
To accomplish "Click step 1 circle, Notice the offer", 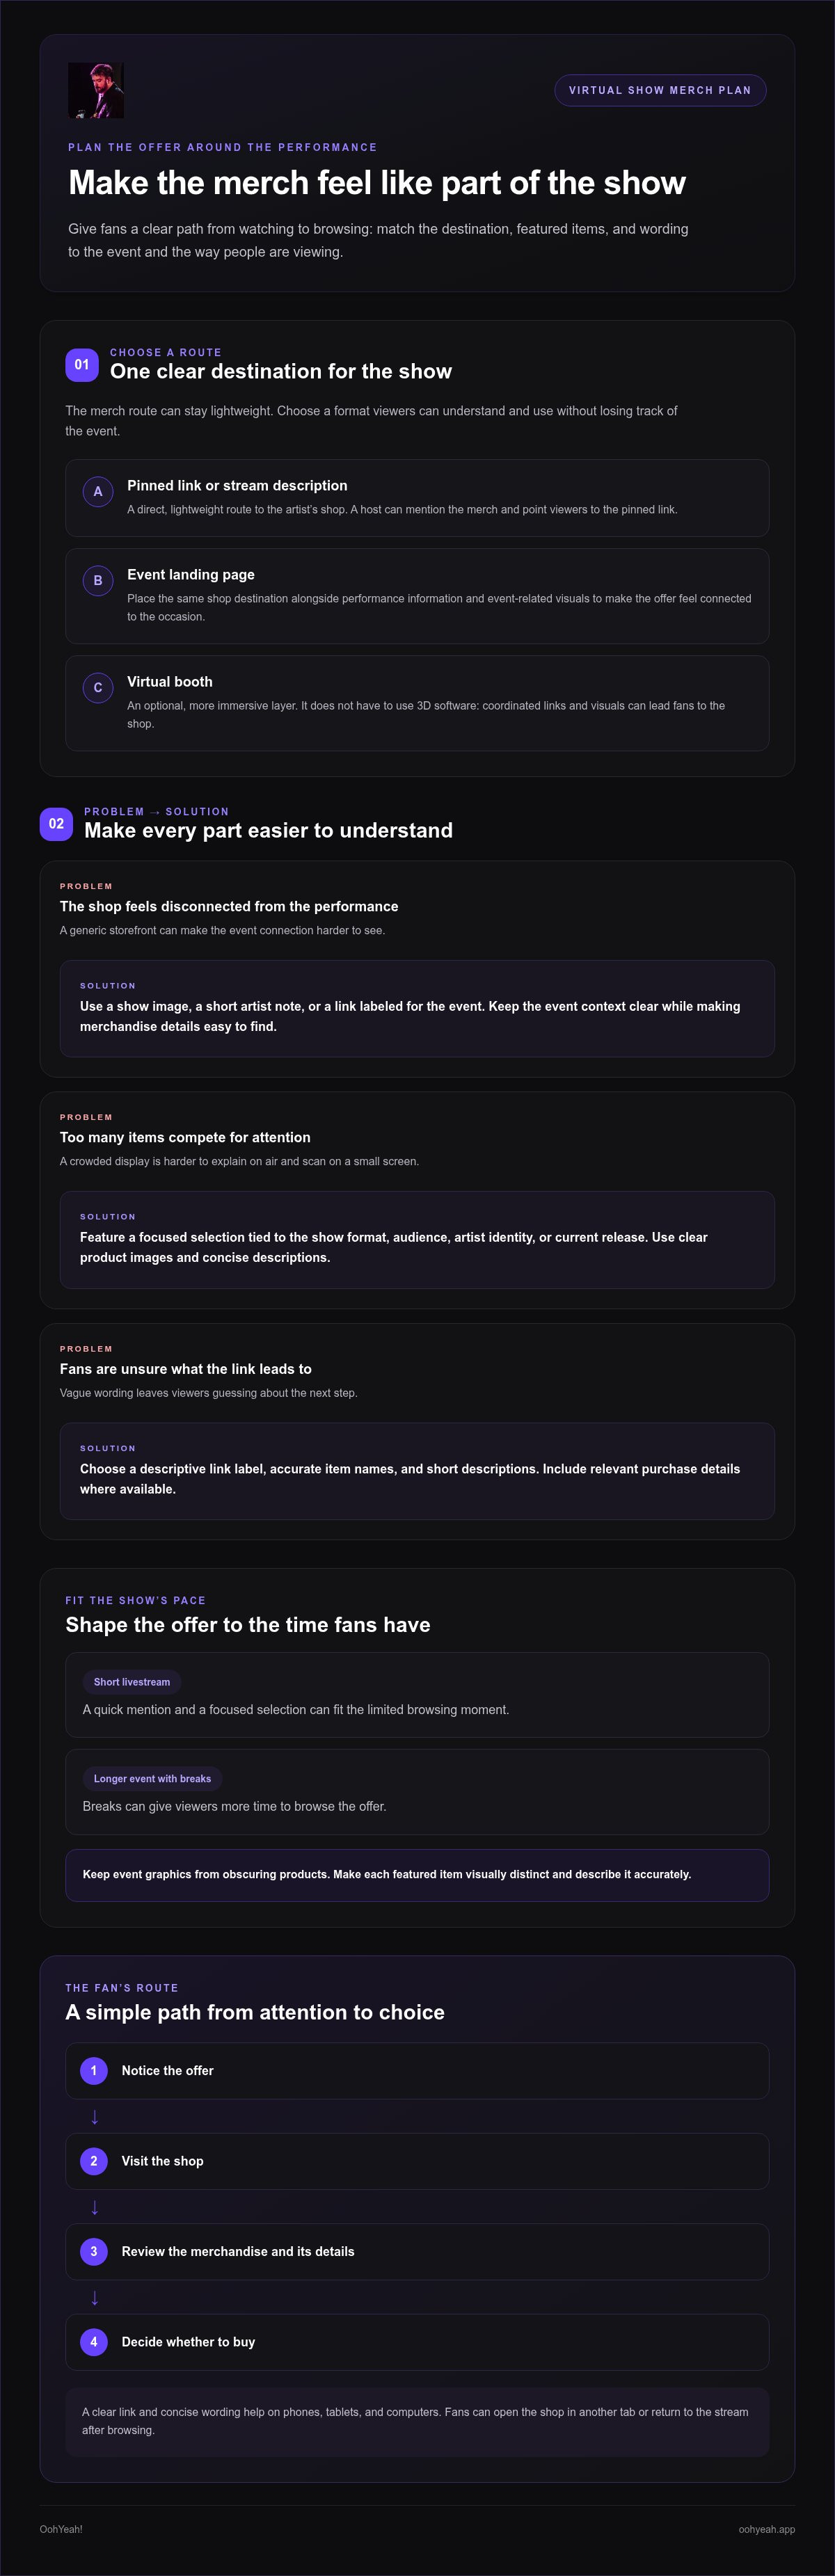I will (94, 2071).
